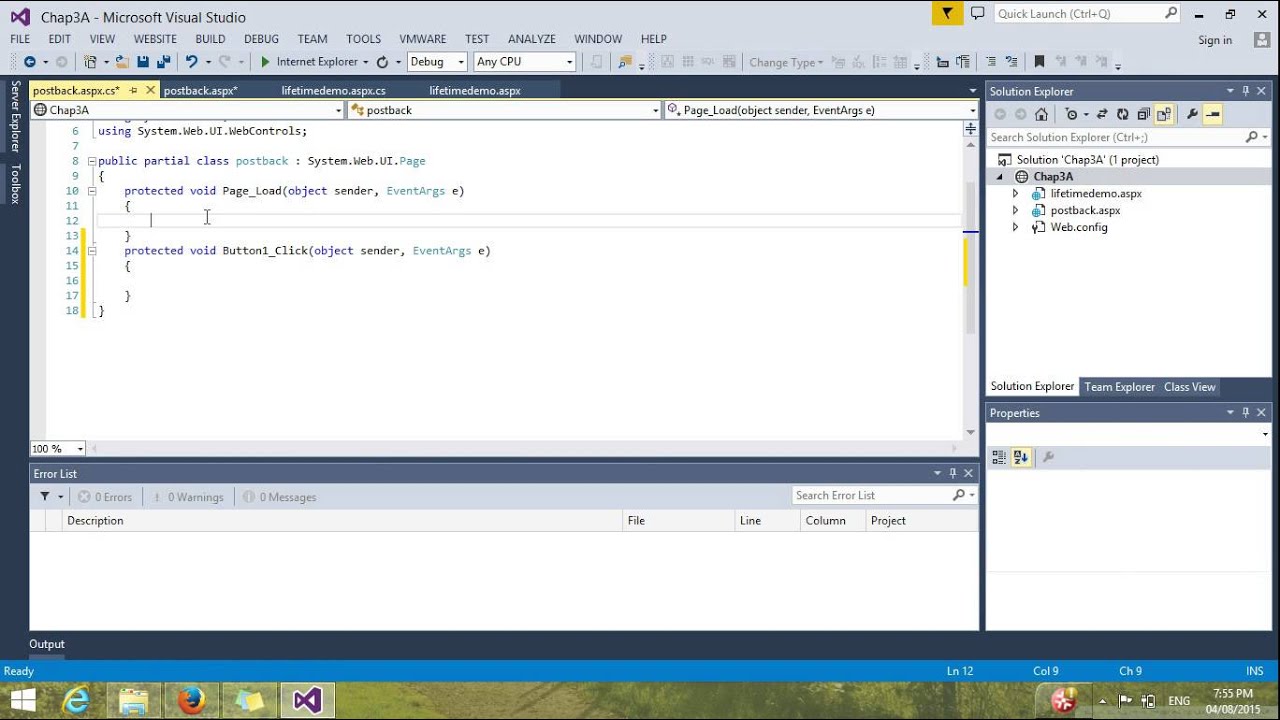Screen dimensions: 1280x720
Task: Split the code editor with the splitter icon
Action: (x=970, y=129)
